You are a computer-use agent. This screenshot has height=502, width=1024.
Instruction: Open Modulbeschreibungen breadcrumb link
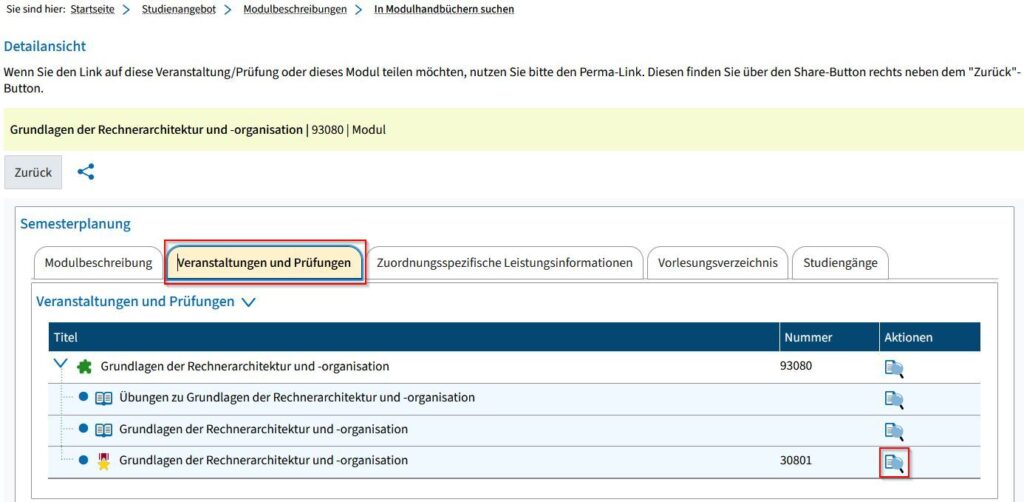[295, 10]
